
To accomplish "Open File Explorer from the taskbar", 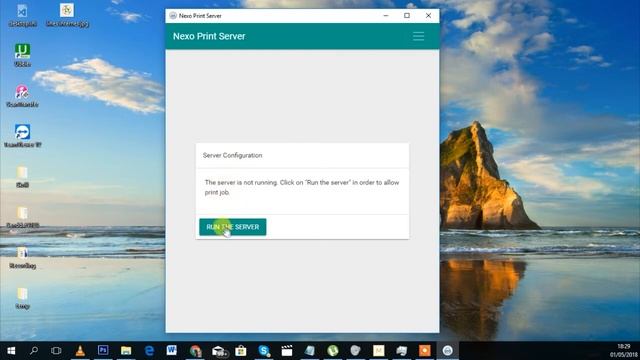I will click(126, 351).
